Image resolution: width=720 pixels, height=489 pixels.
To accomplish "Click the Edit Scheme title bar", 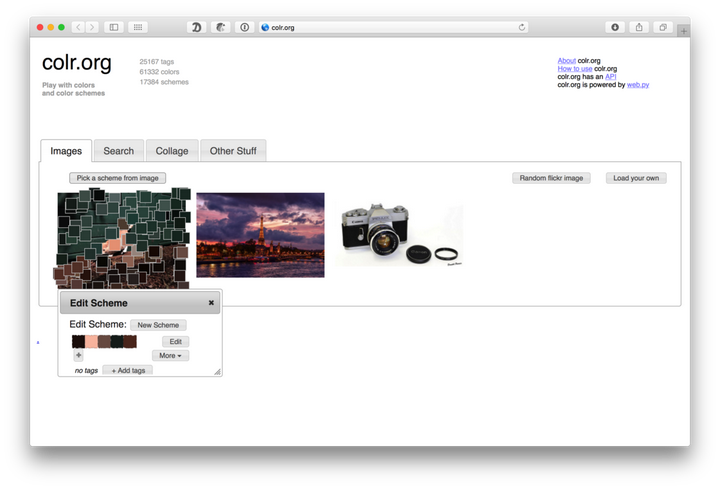I will [x=140, y=303].
